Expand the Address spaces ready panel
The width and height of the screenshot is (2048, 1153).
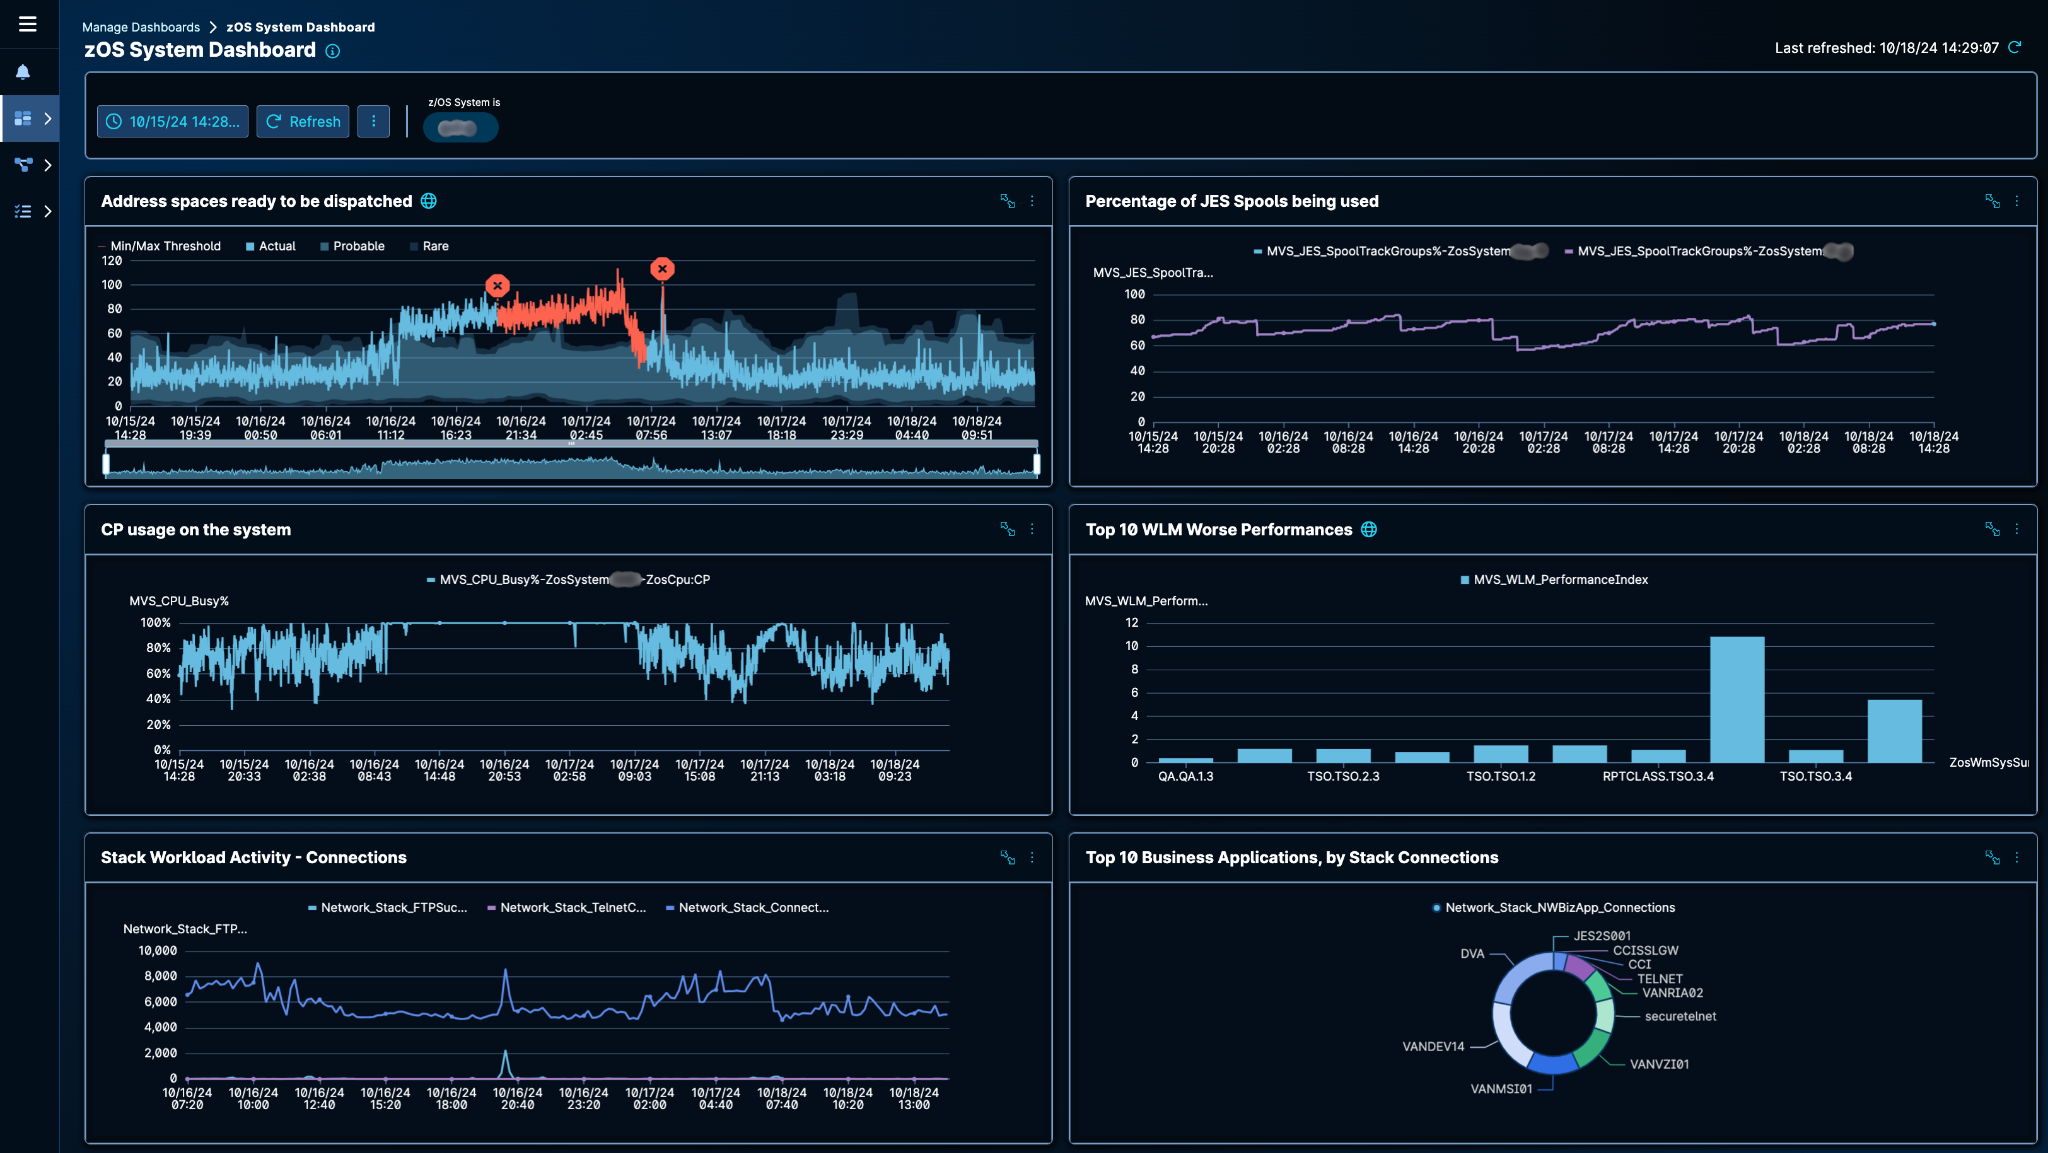coord(1007,201)
